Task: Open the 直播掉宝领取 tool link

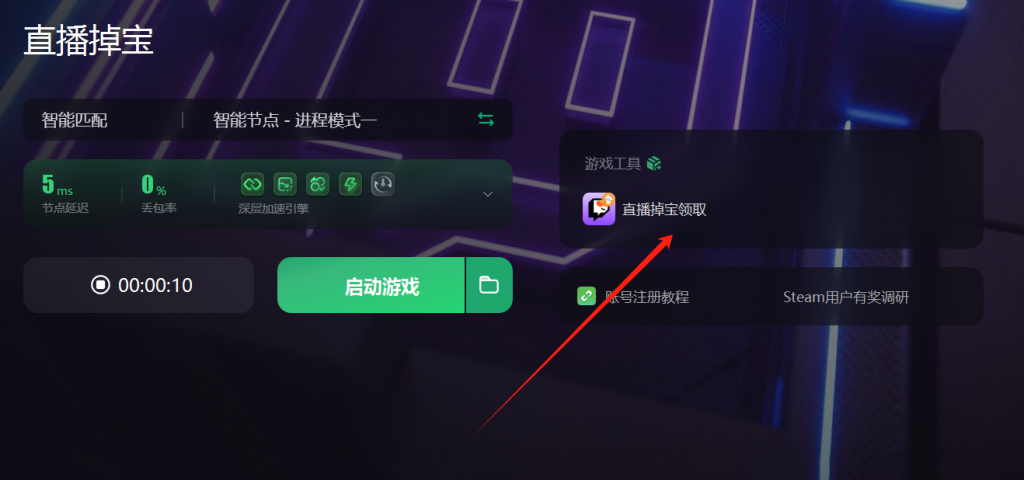Action: 664,210
